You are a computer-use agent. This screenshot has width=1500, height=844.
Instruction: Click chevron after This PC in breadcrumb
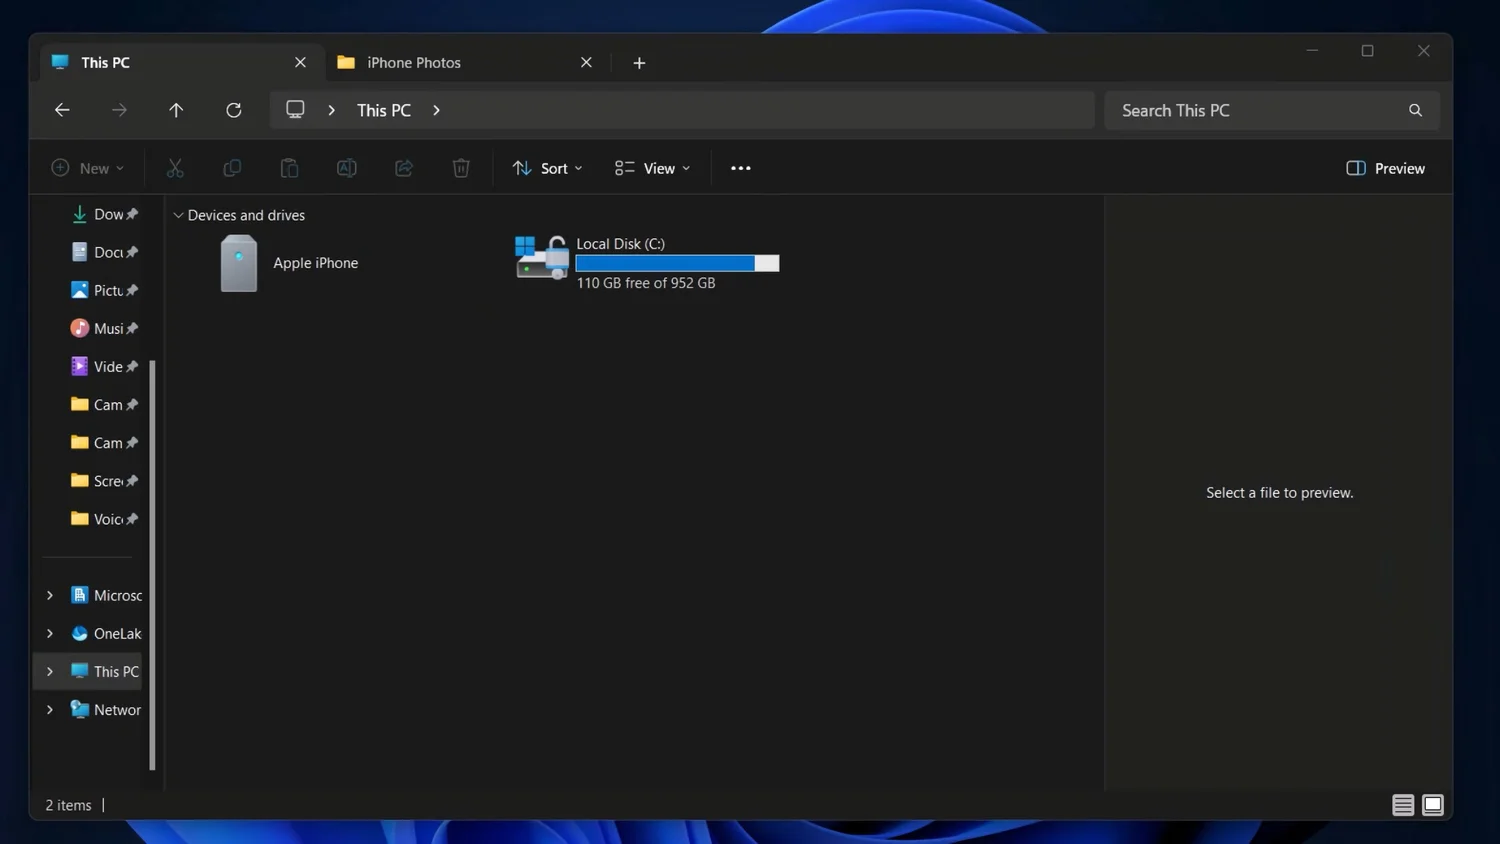[x=436, y=110]
